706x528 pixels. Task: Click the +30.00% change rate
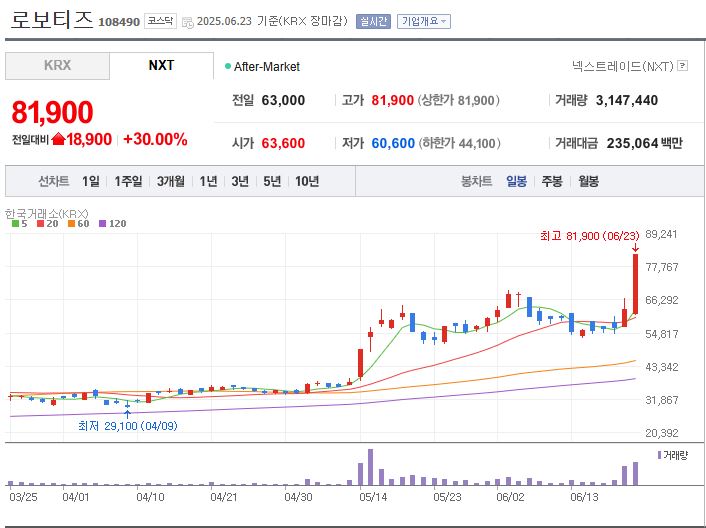tap(155, 139)
